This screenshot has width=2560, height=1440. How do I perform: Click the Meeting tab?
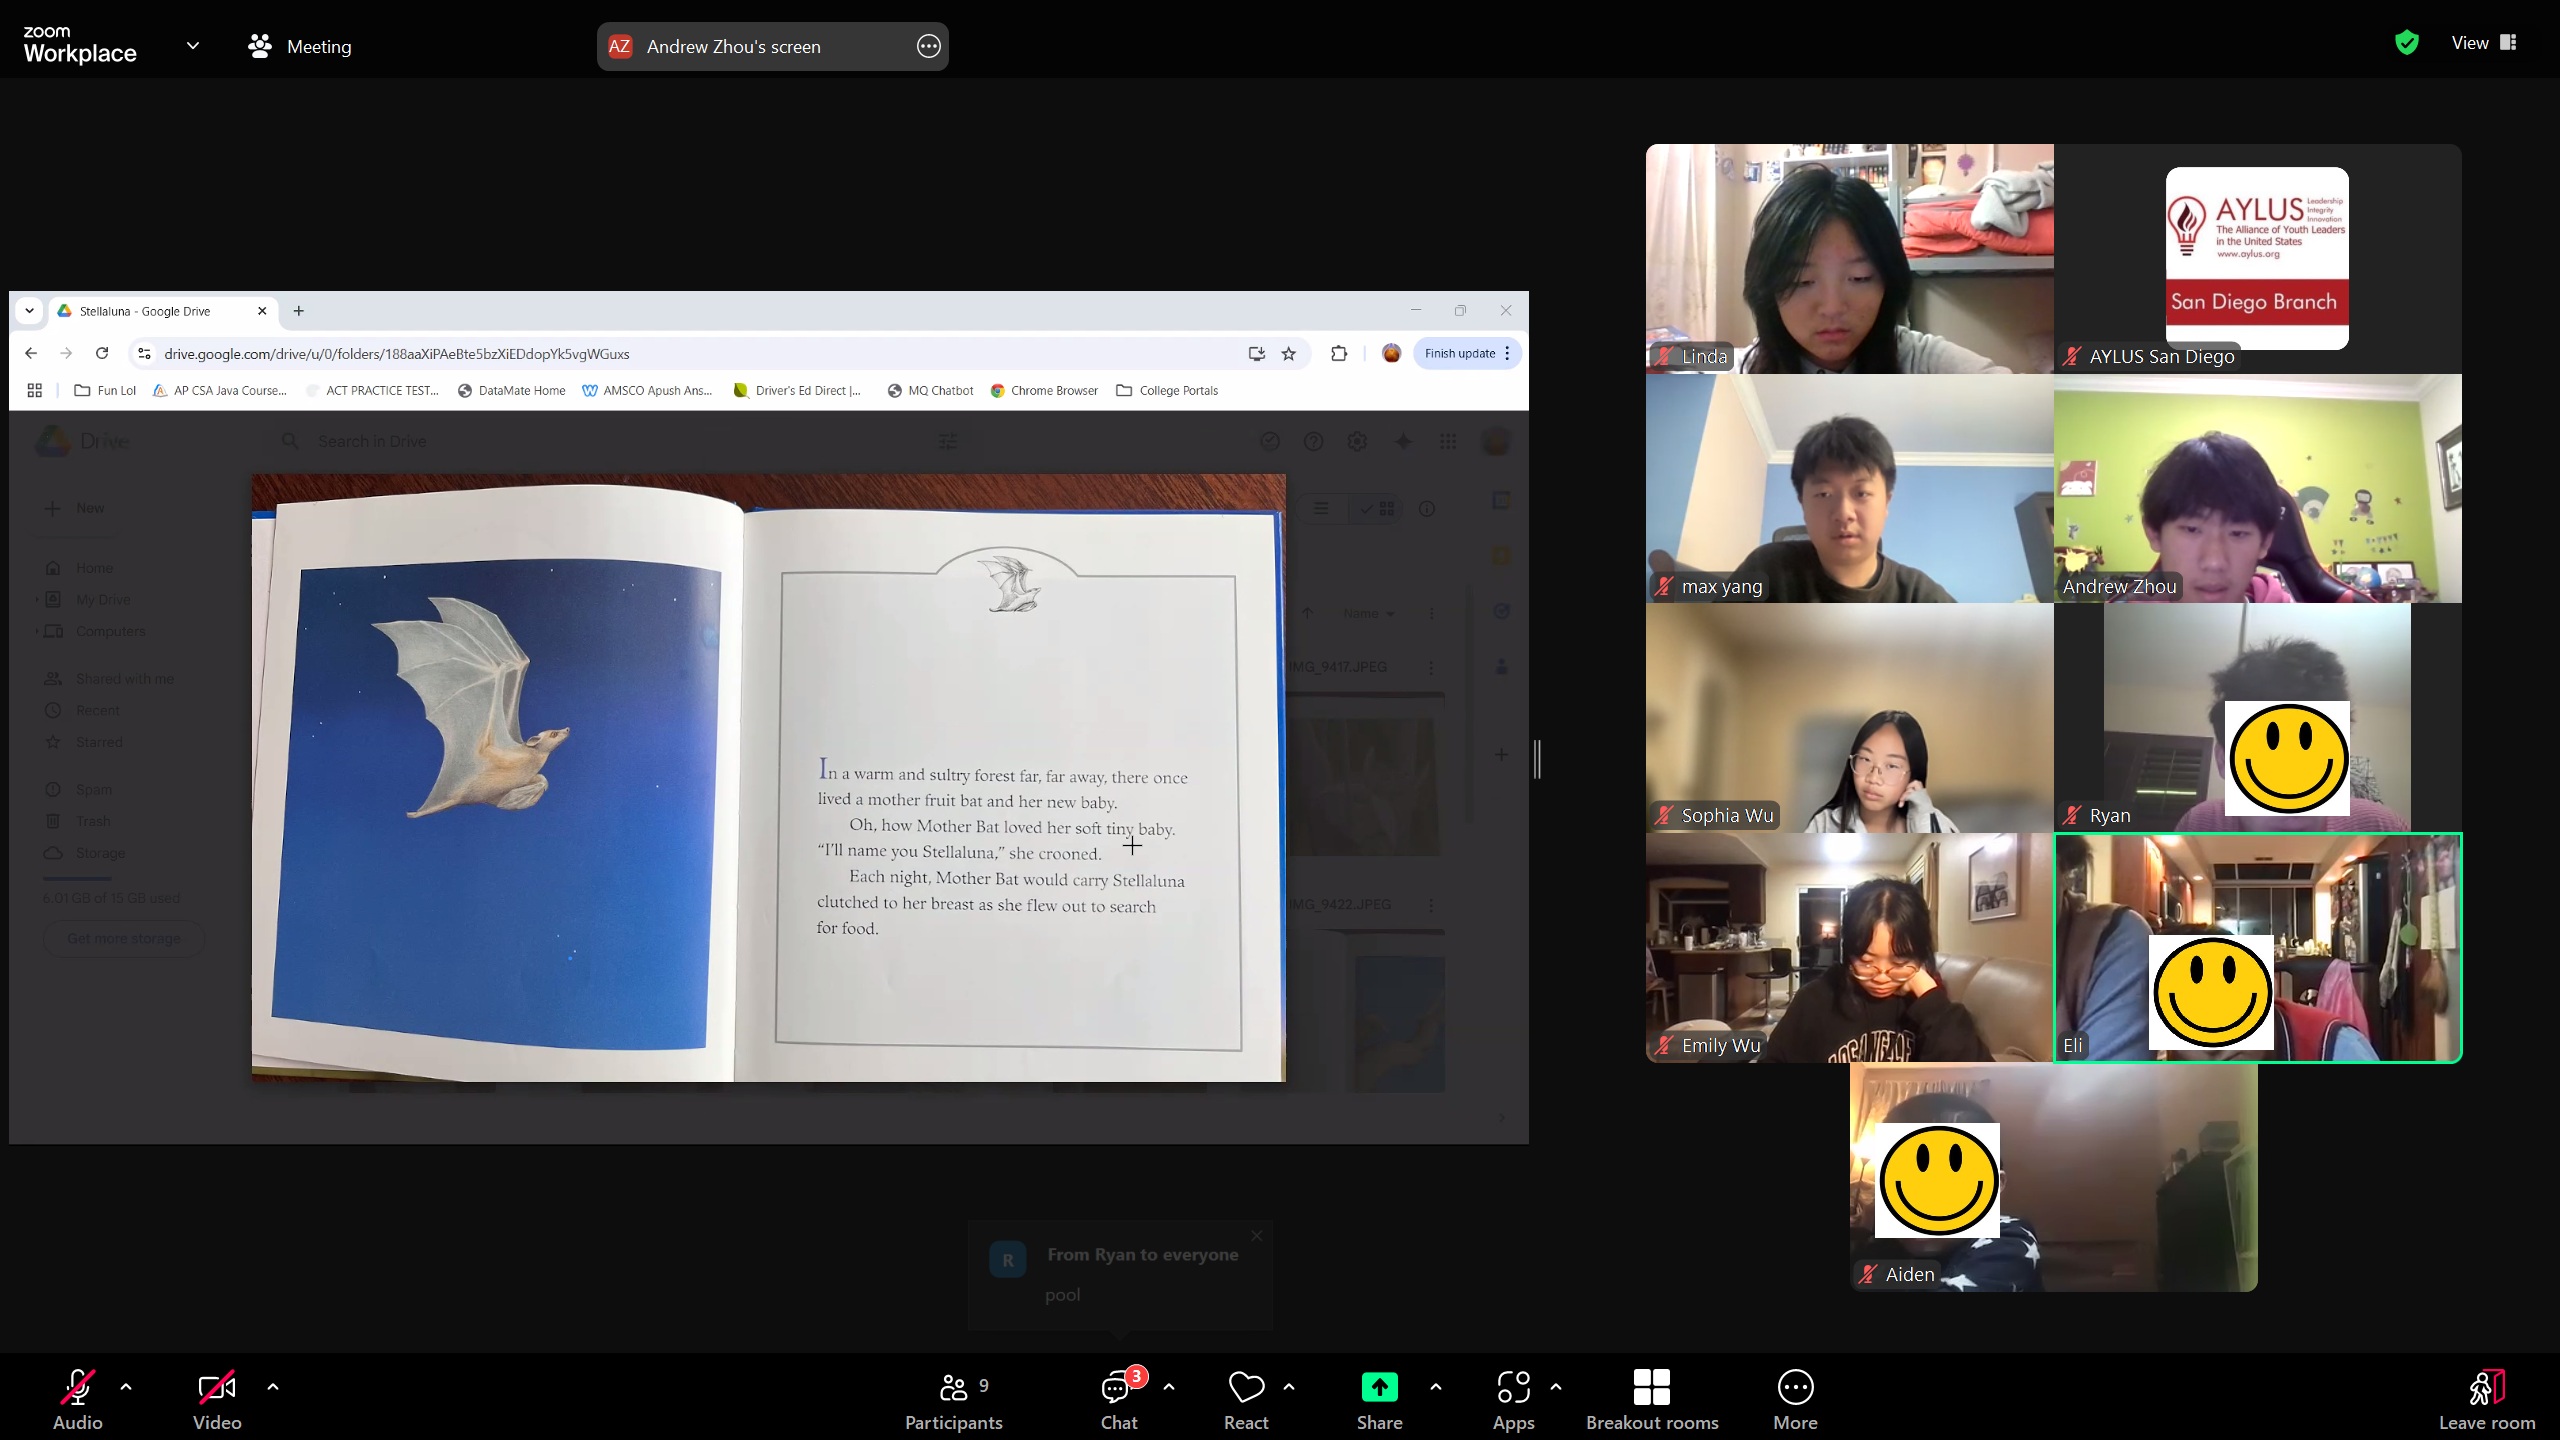[300, 46]
